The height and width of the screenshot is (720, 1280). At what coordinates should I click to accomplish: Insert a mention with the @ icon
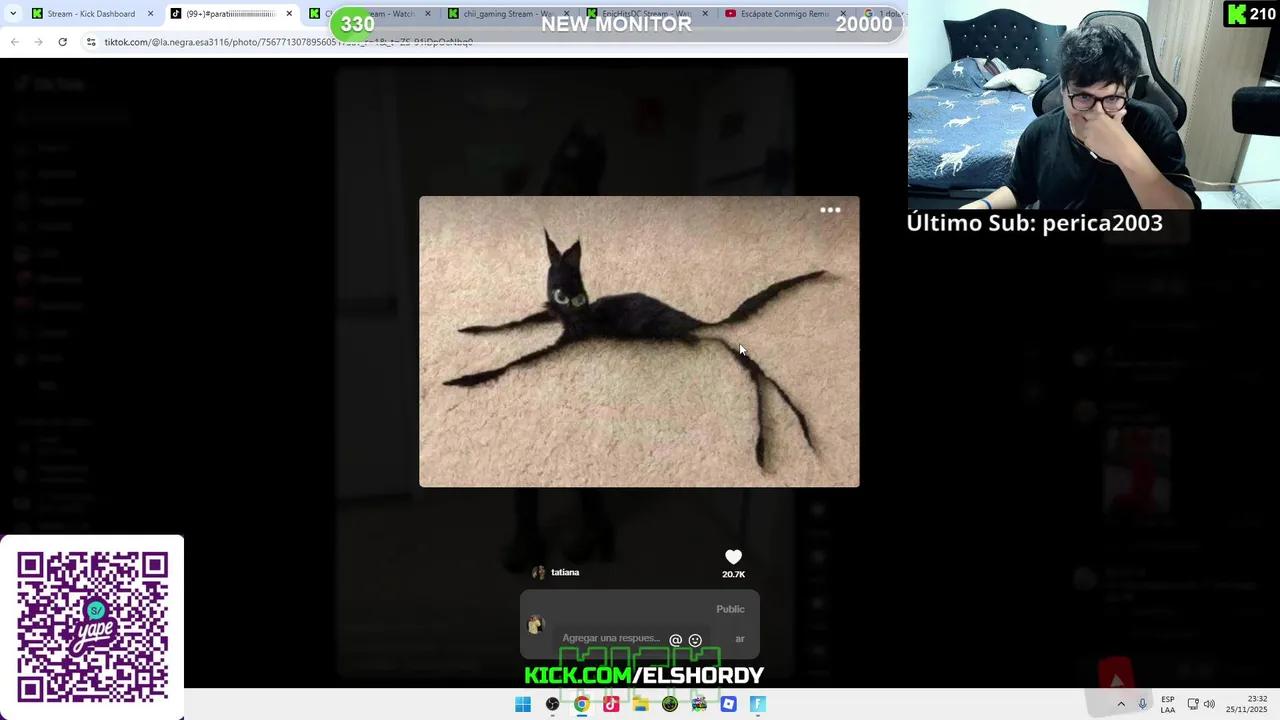click(x=675, y=640)
